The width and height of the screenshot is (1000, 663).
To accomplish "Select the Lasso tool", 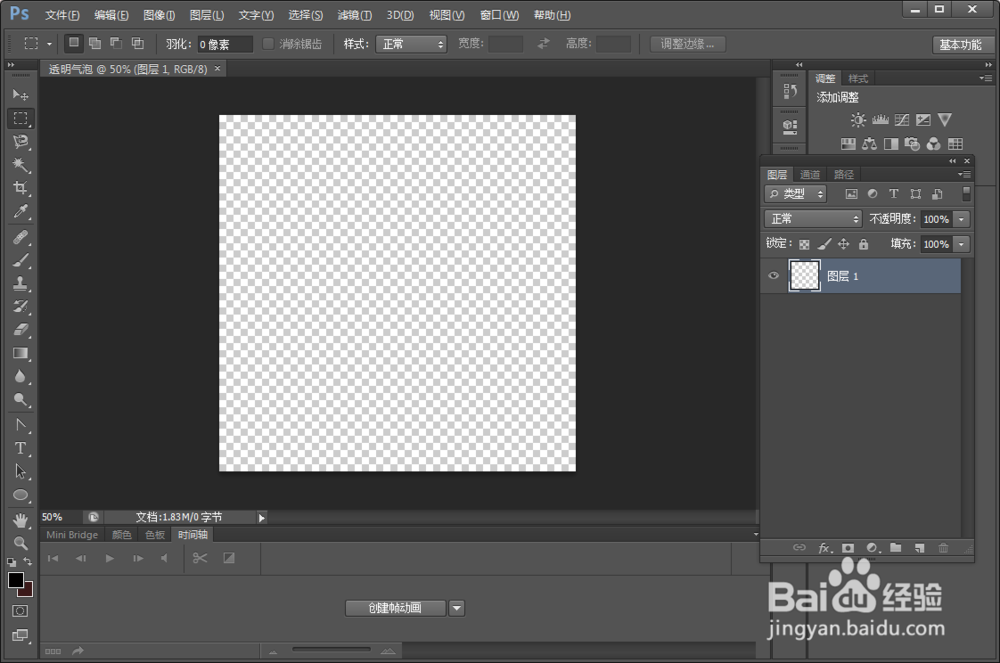I will [x=21, y=141].
